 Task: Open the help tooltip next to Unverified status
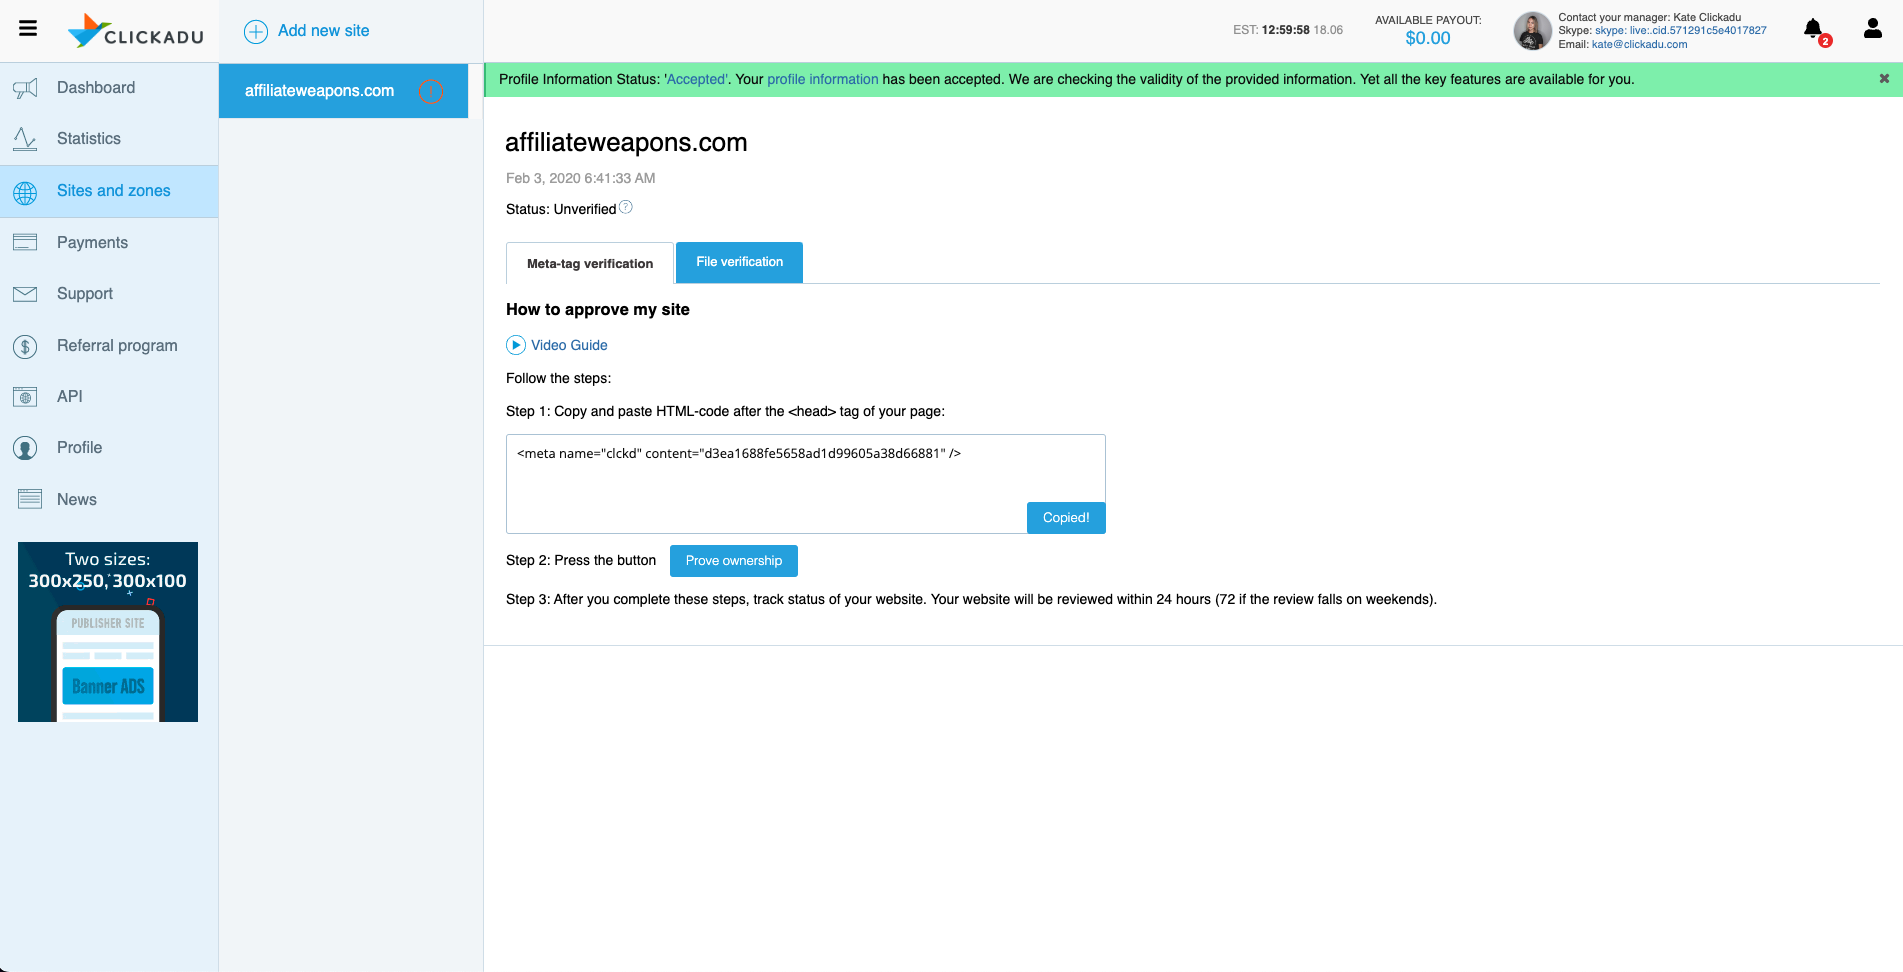tap(626, 206)
